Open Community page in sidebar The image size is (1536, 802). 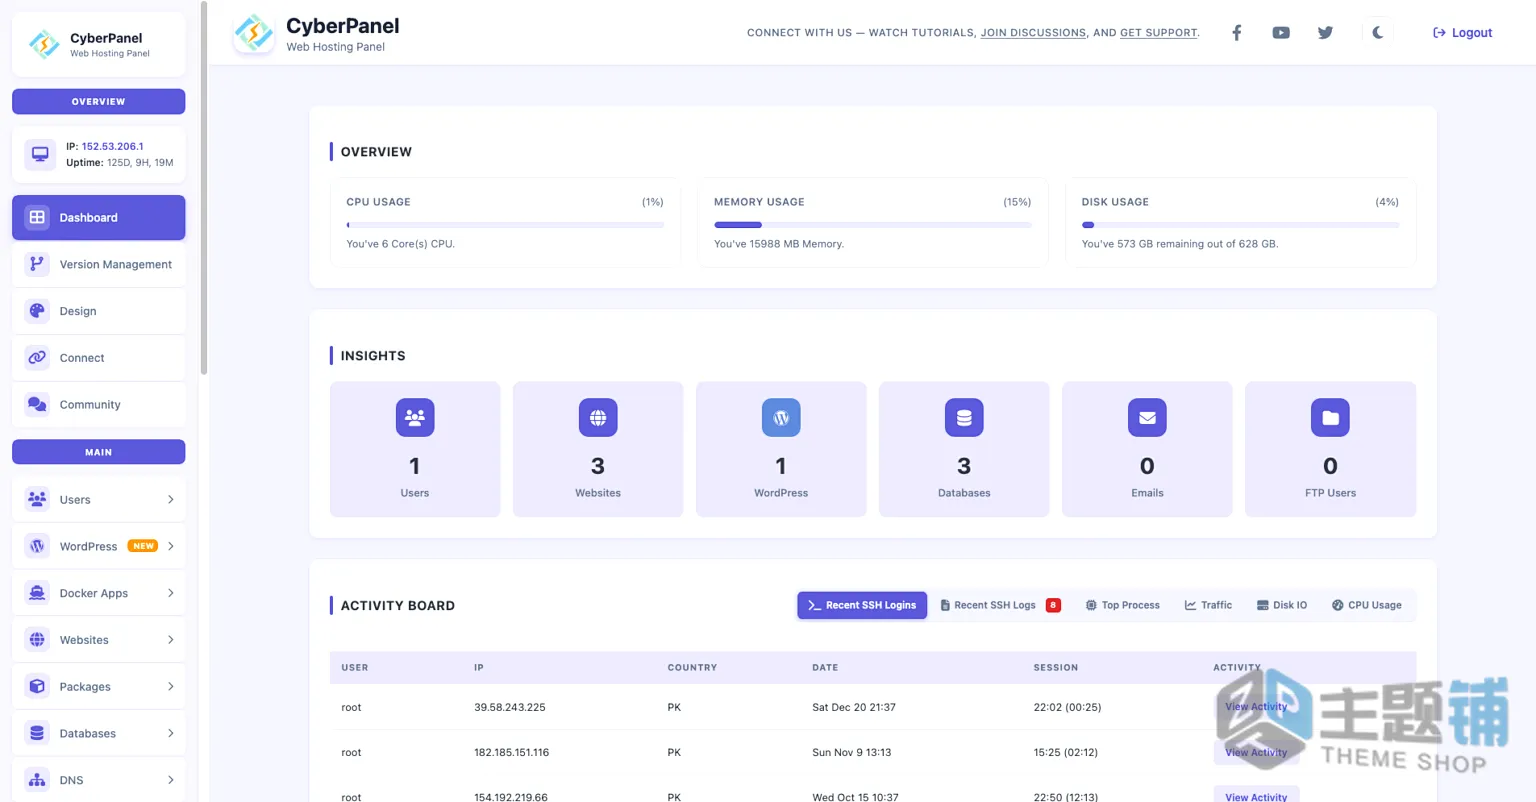pos(98,405)
